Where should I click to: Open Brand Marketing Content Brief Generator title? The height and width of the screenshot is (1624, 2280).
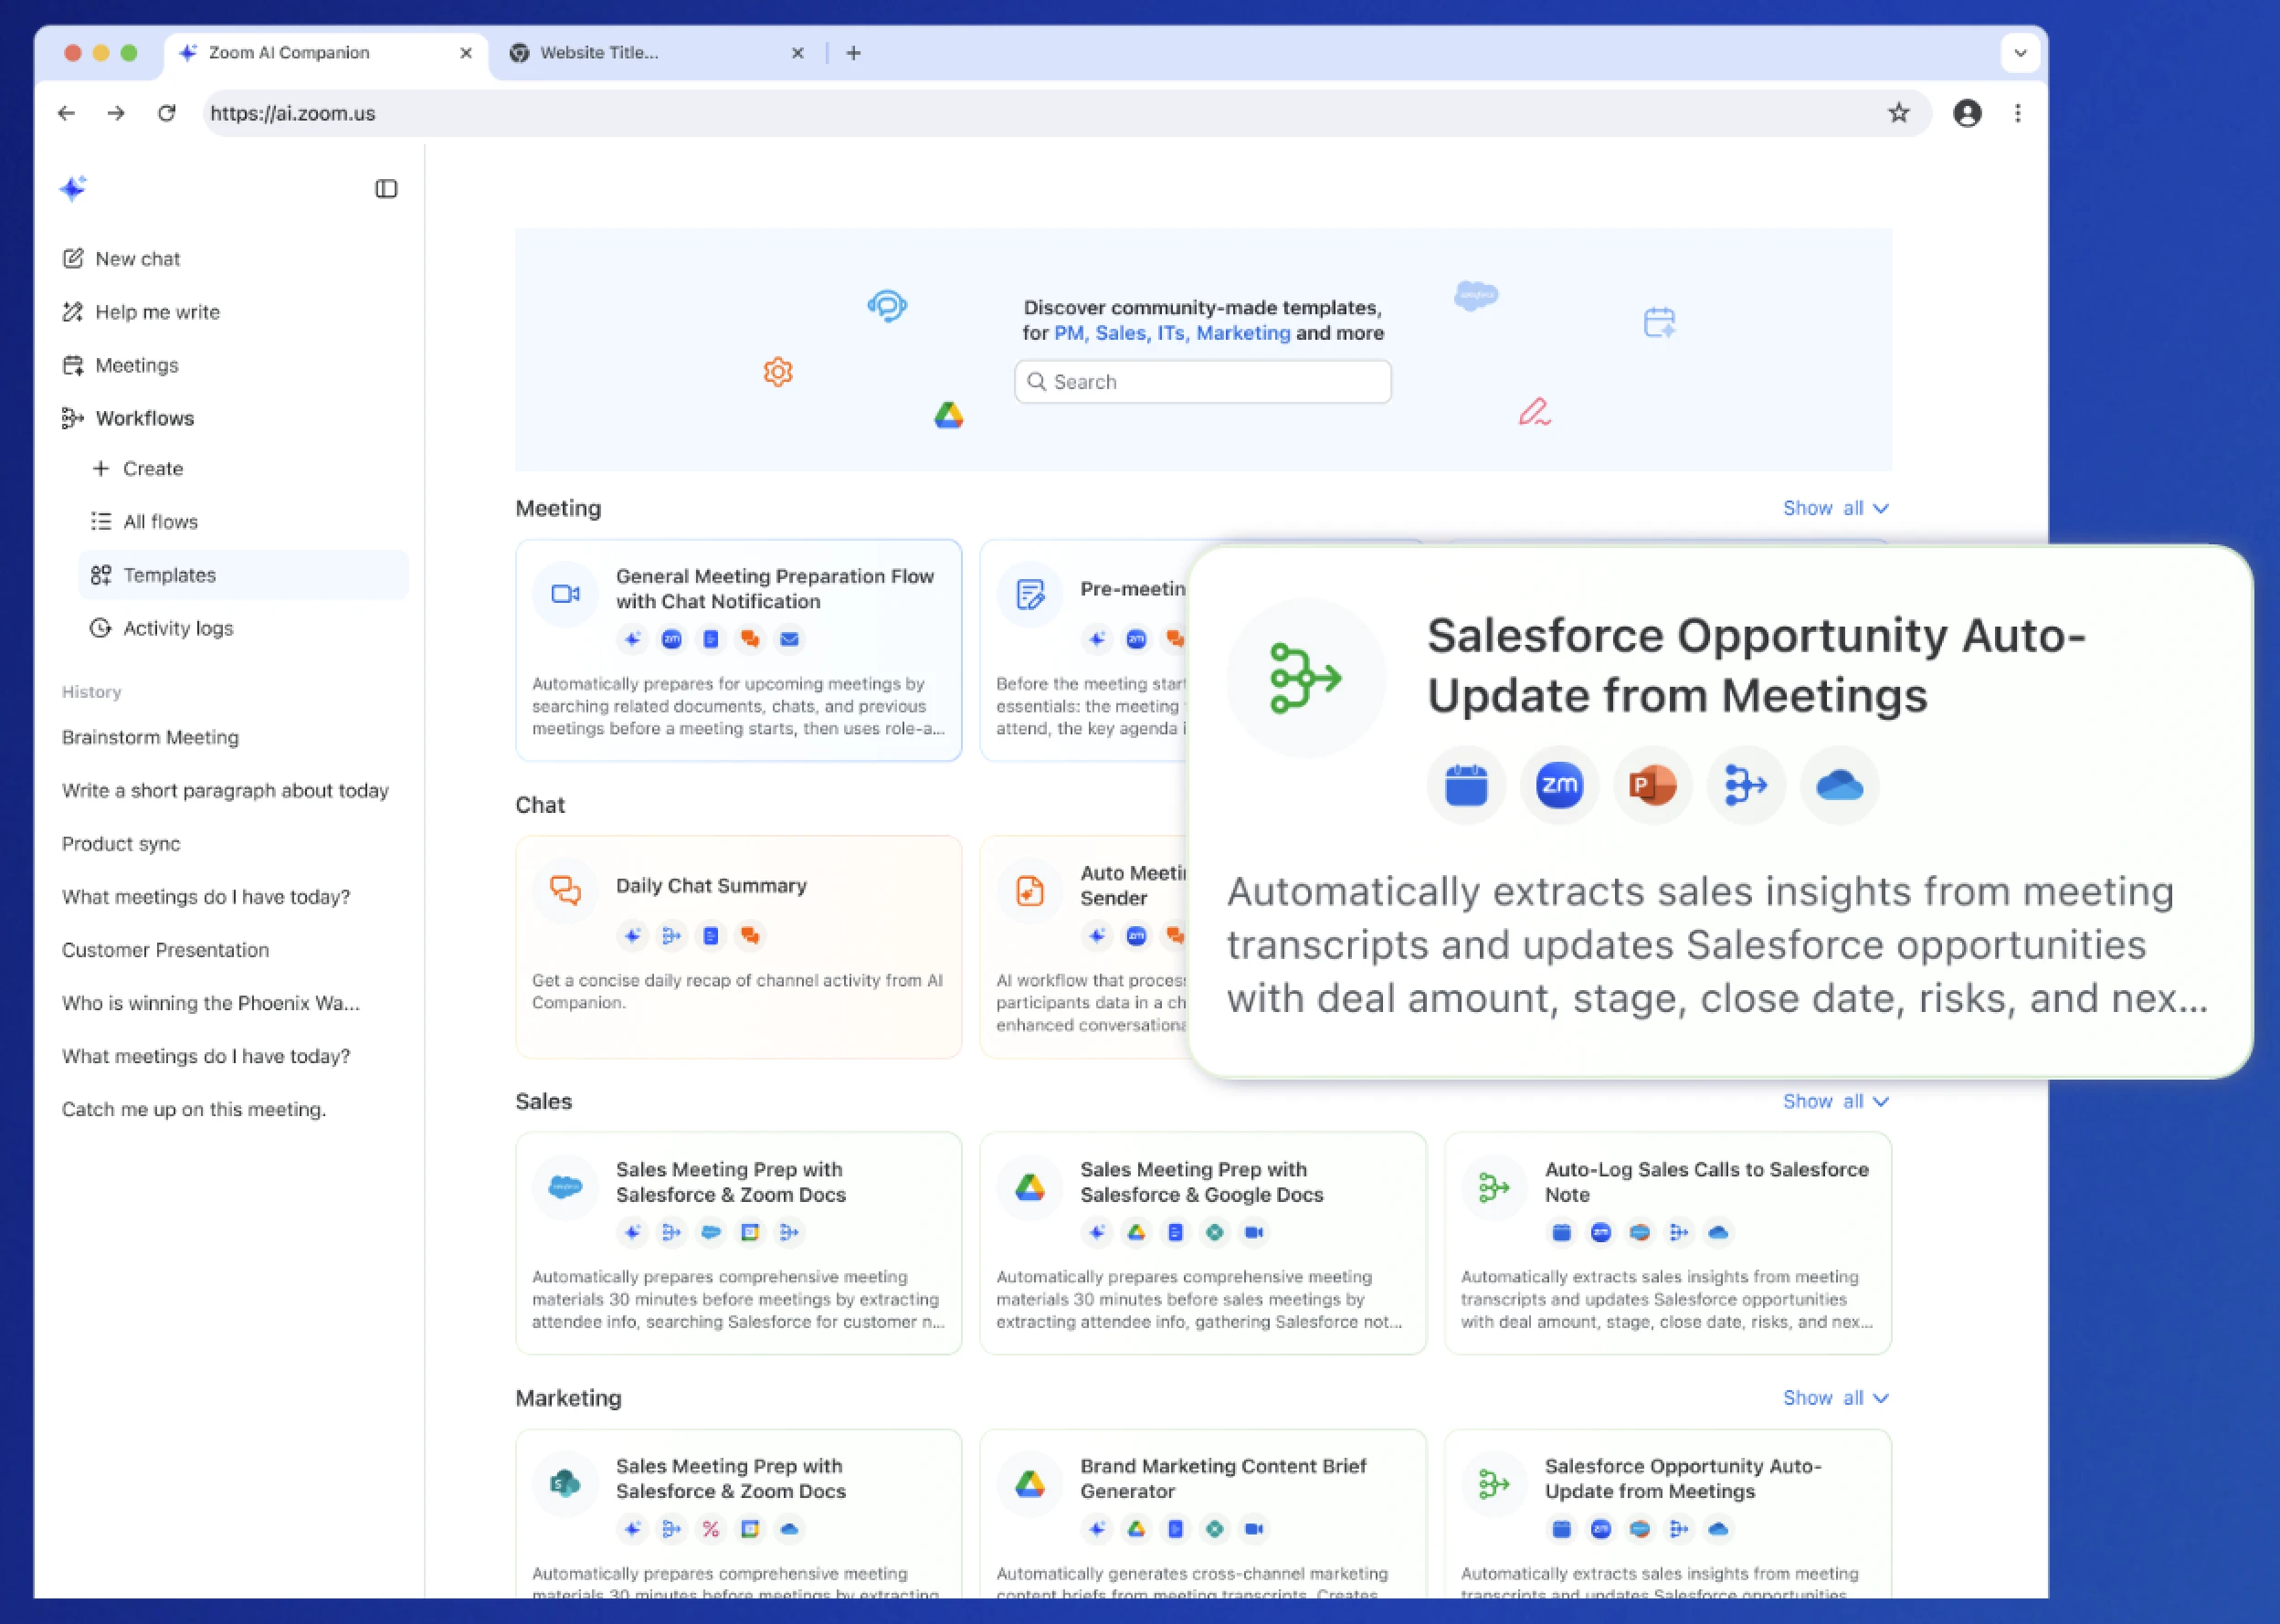pos(1223,1478)
